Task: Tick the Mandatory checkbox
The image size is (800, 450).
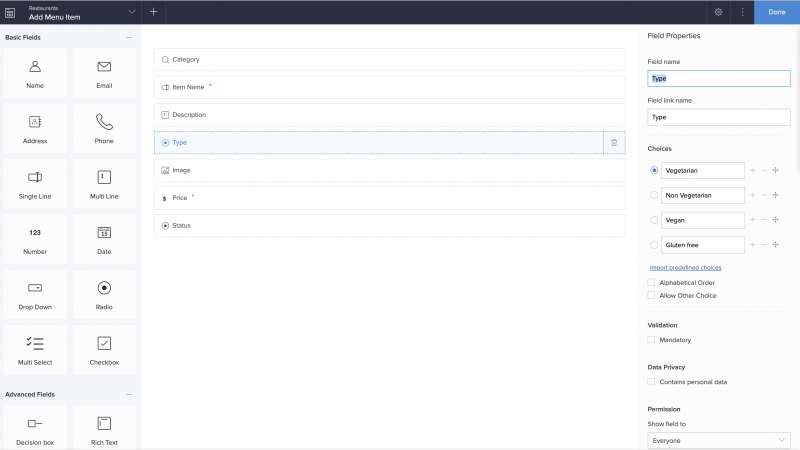Action: [651, 339]
